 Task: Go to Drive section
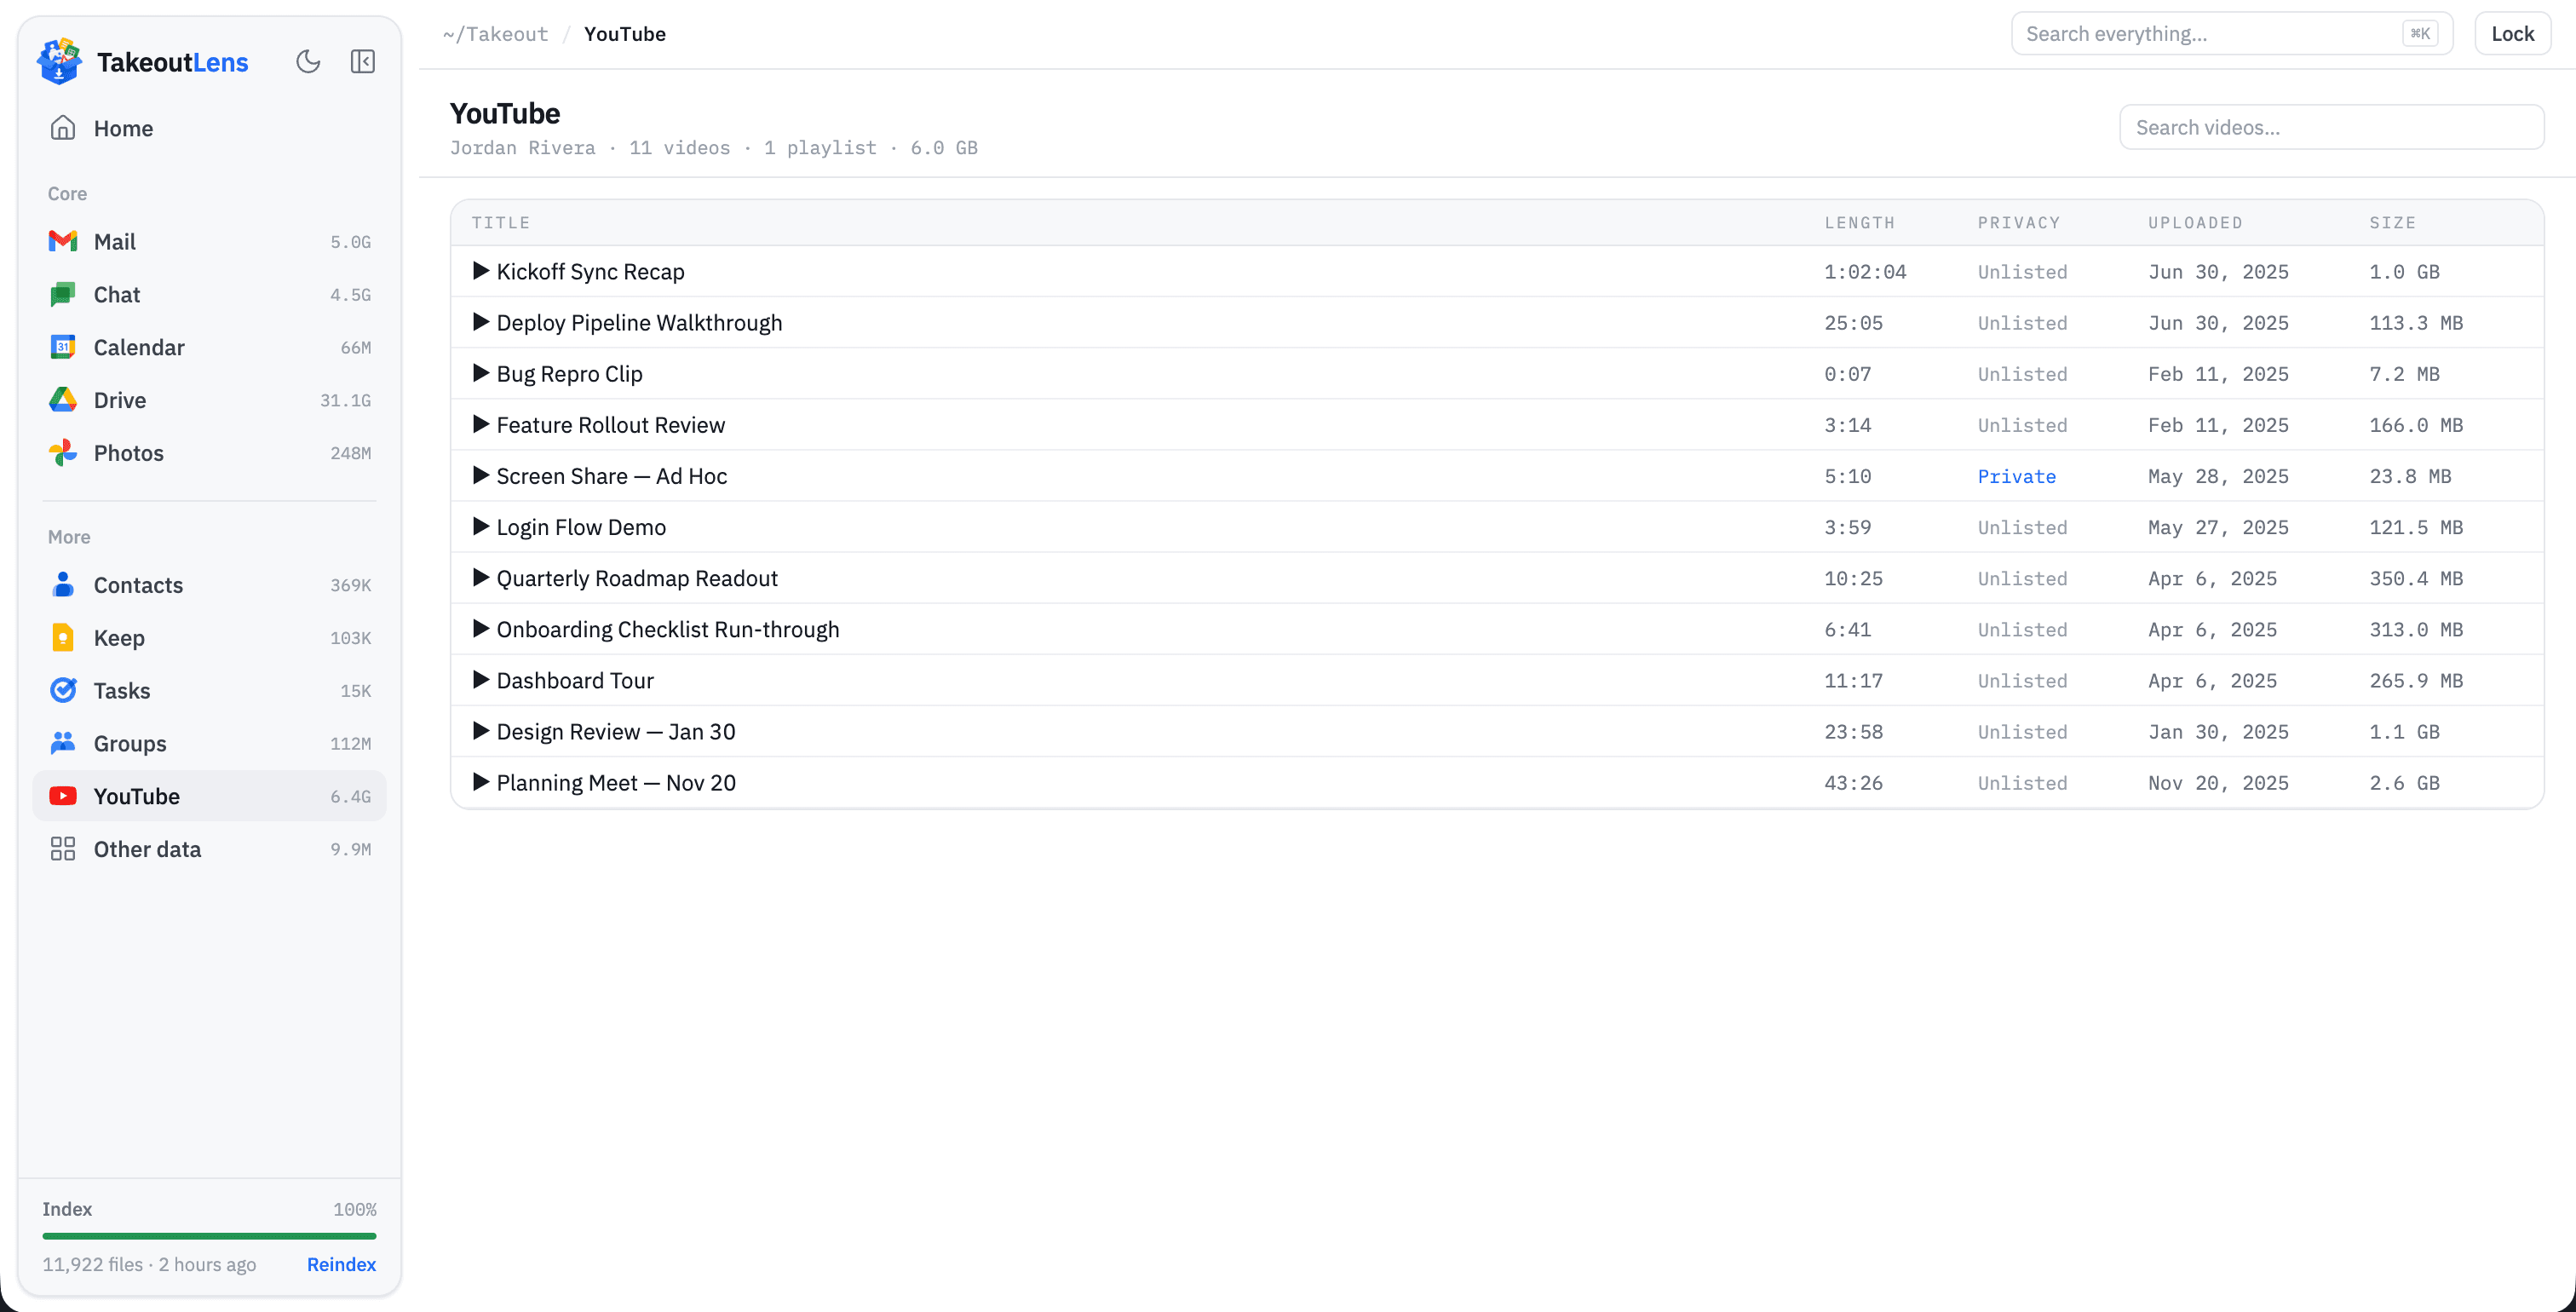point(209,400)
